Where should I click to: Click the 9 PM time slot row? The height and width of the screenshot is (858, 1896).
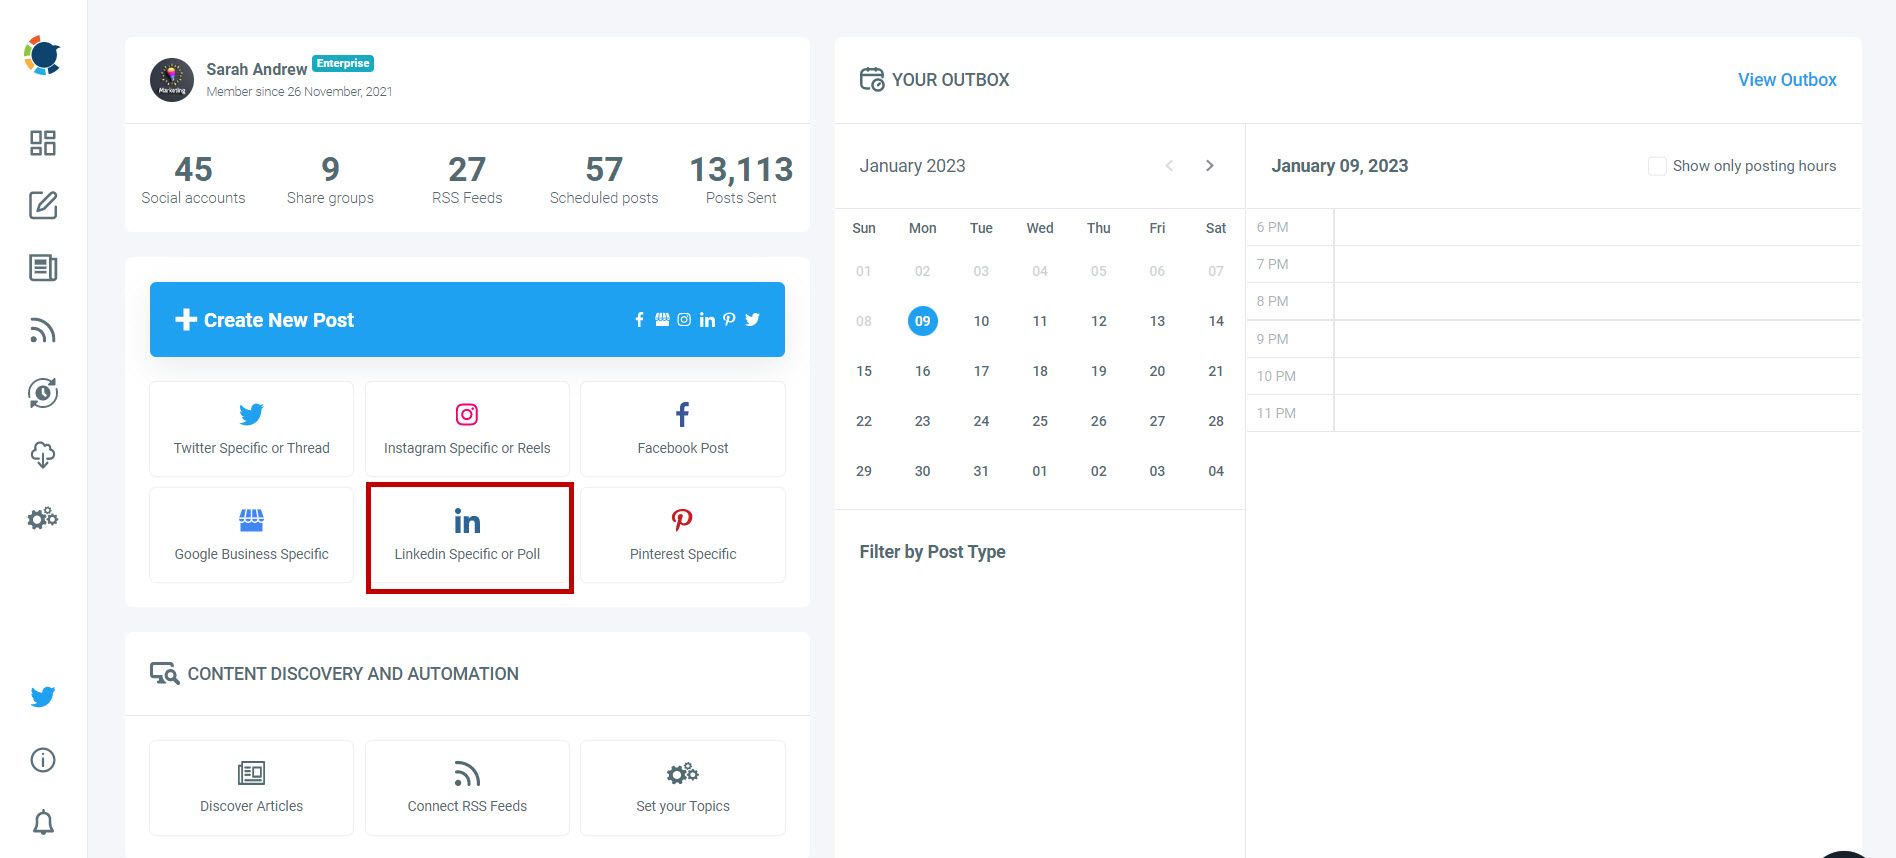(x=1554, y=339)
